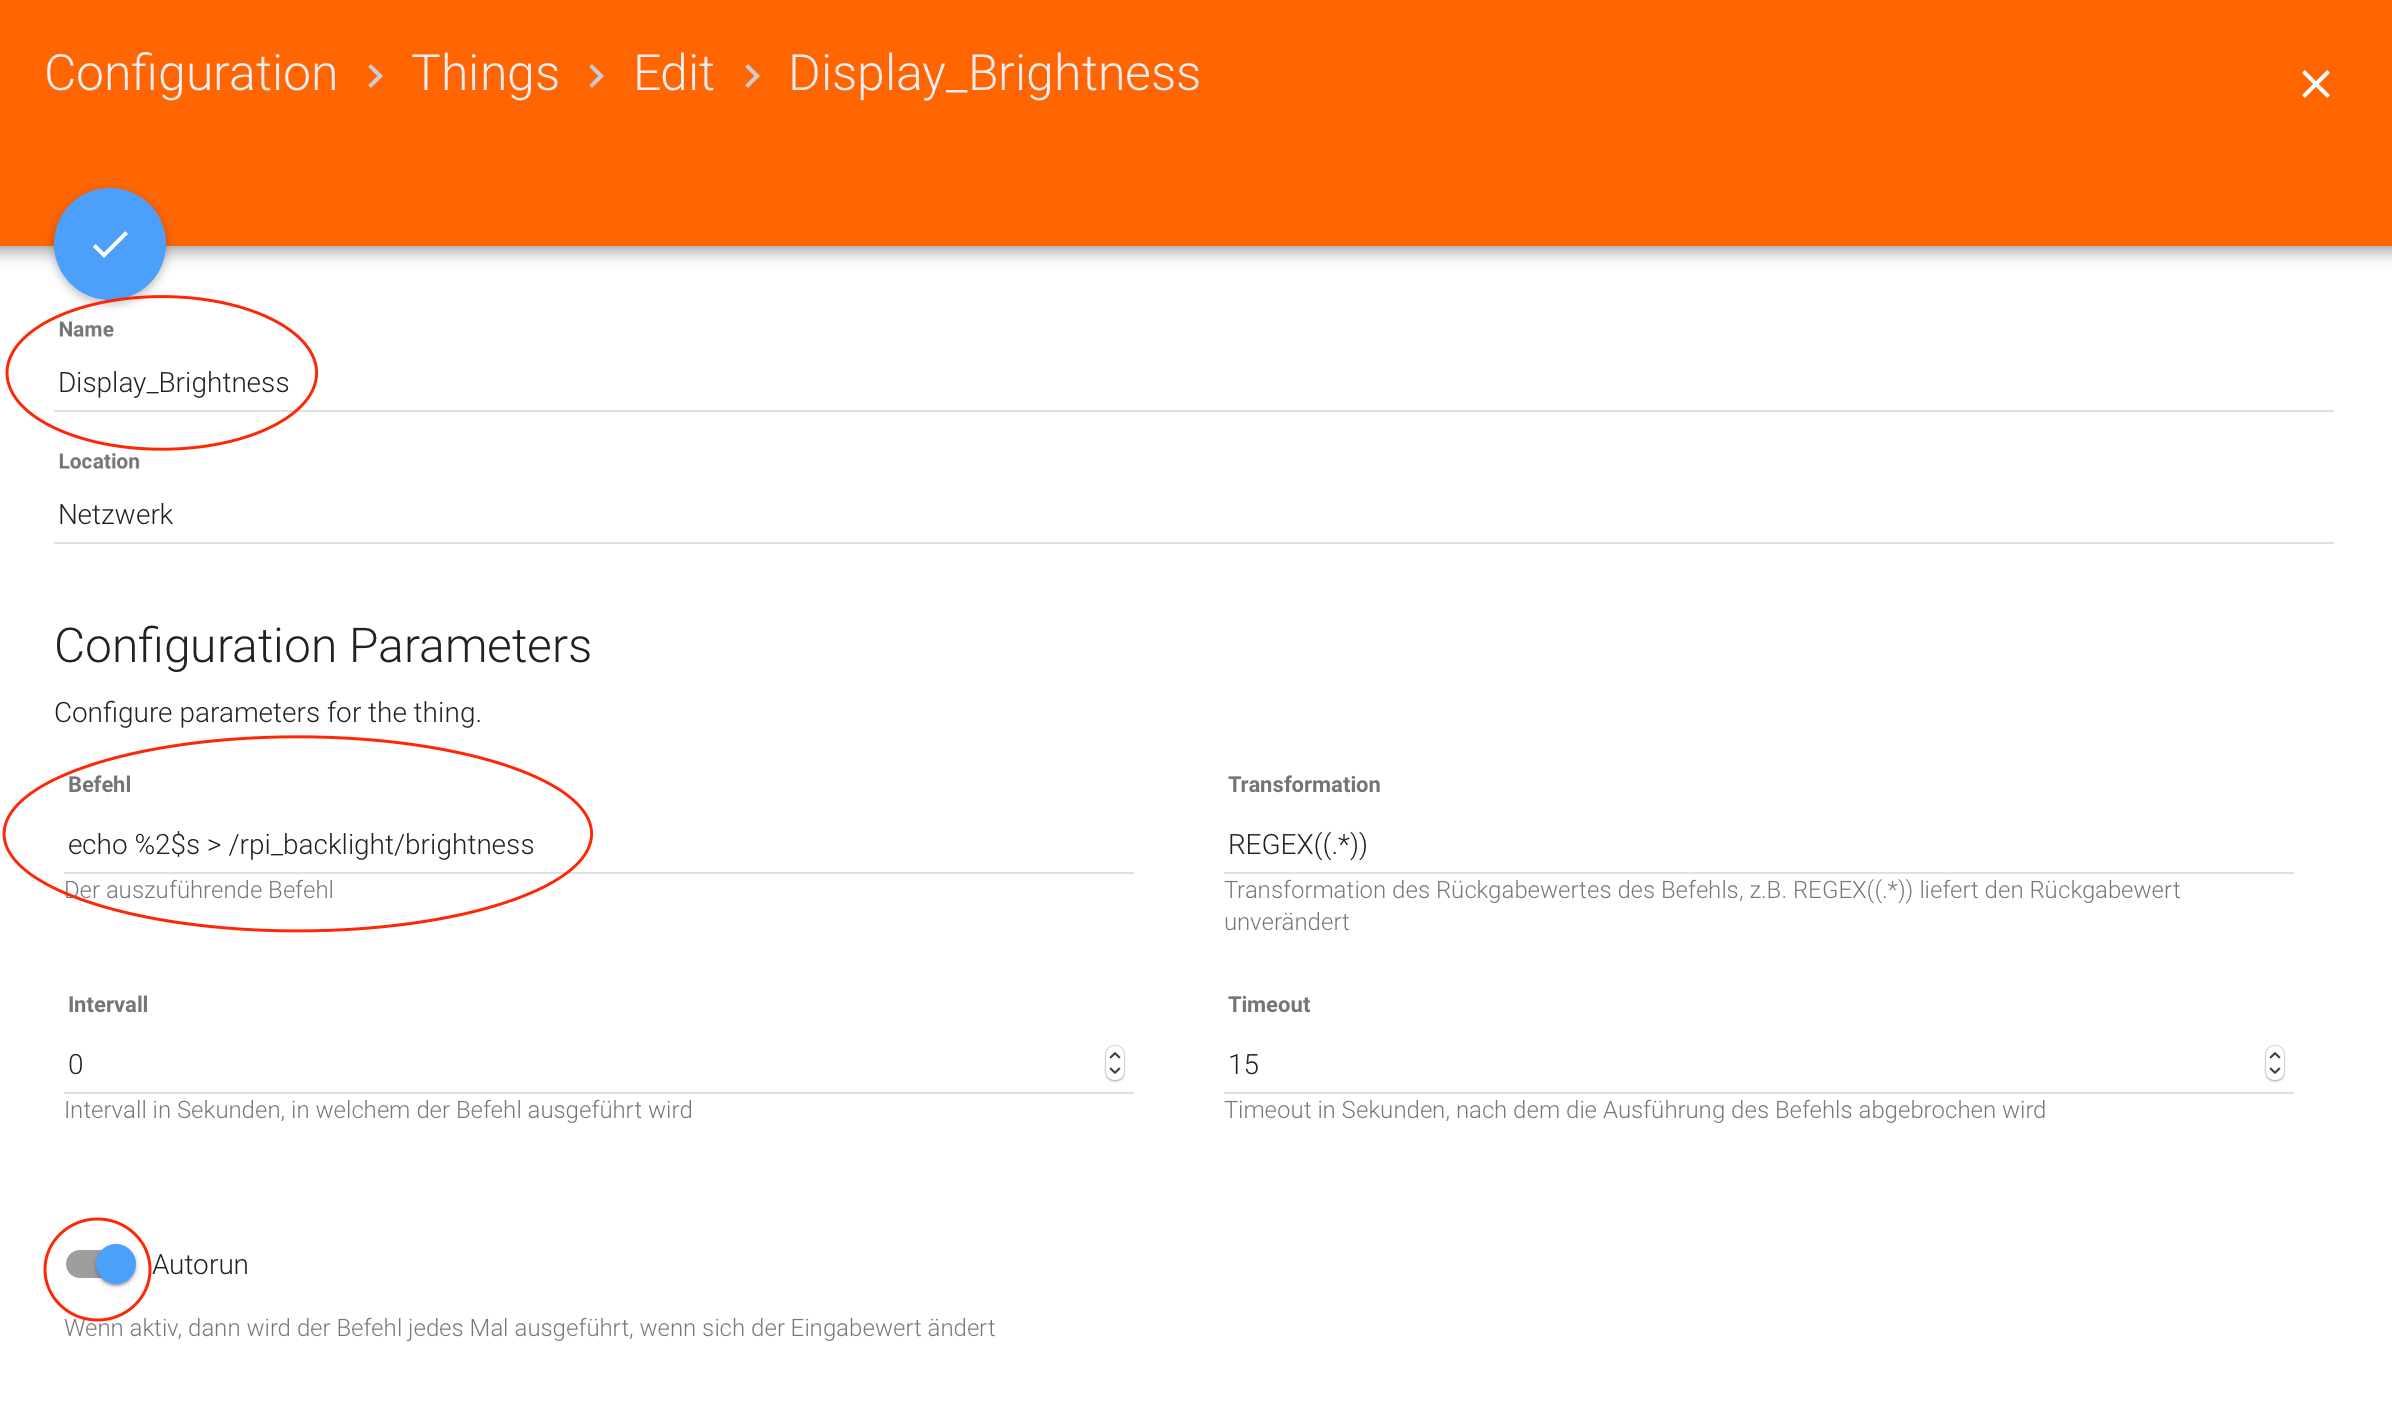2392x1412 pixels.
Task: Click Display_Brightness breadcrumb title
Action: tap(994, 74)
